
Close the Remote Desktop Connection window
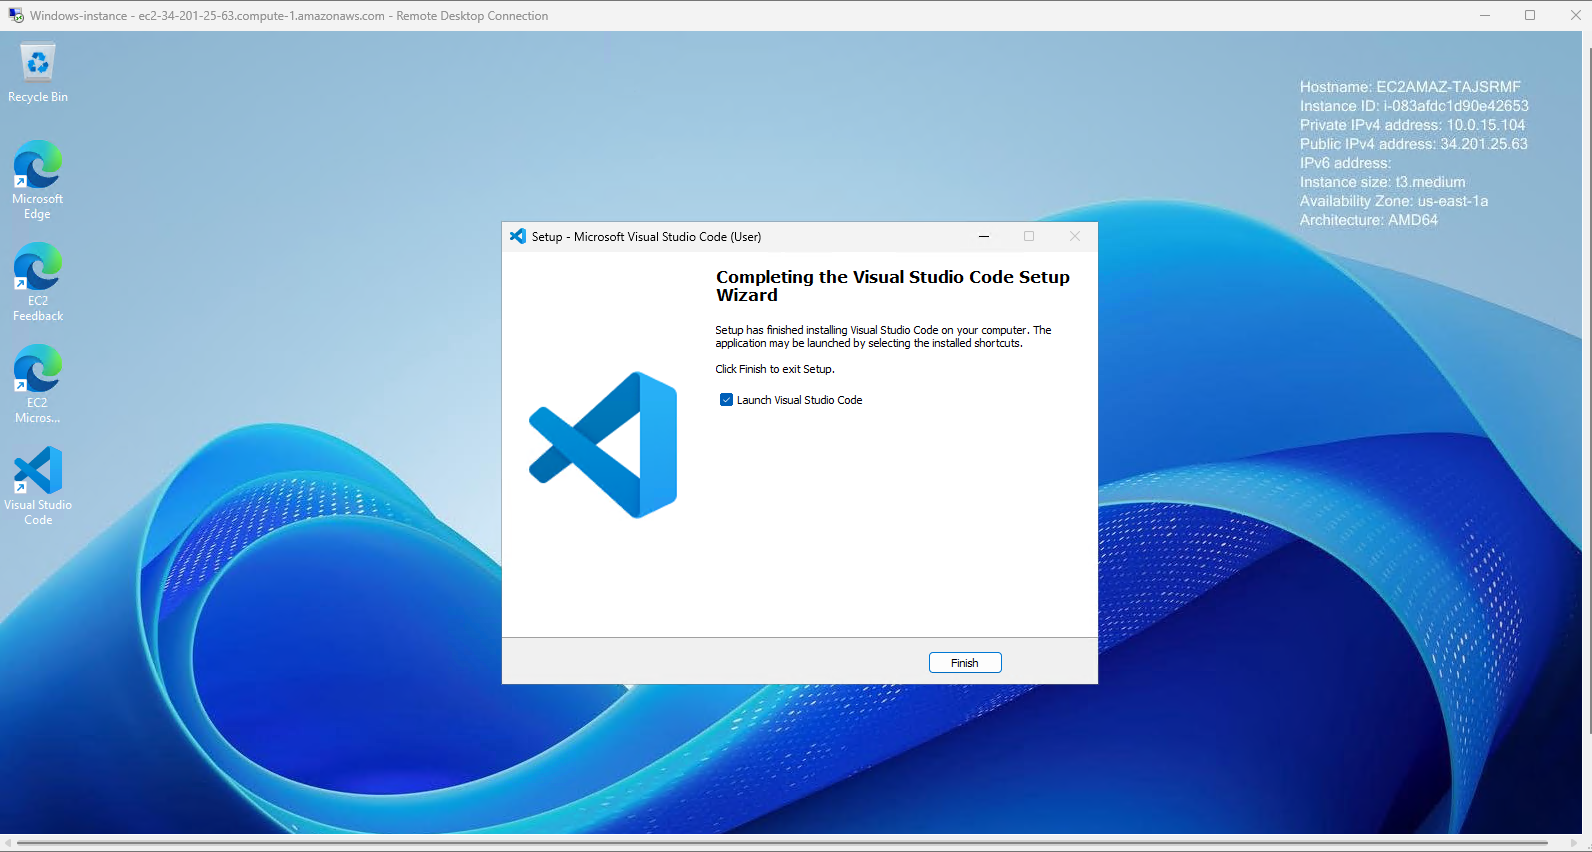(1575, 15)
